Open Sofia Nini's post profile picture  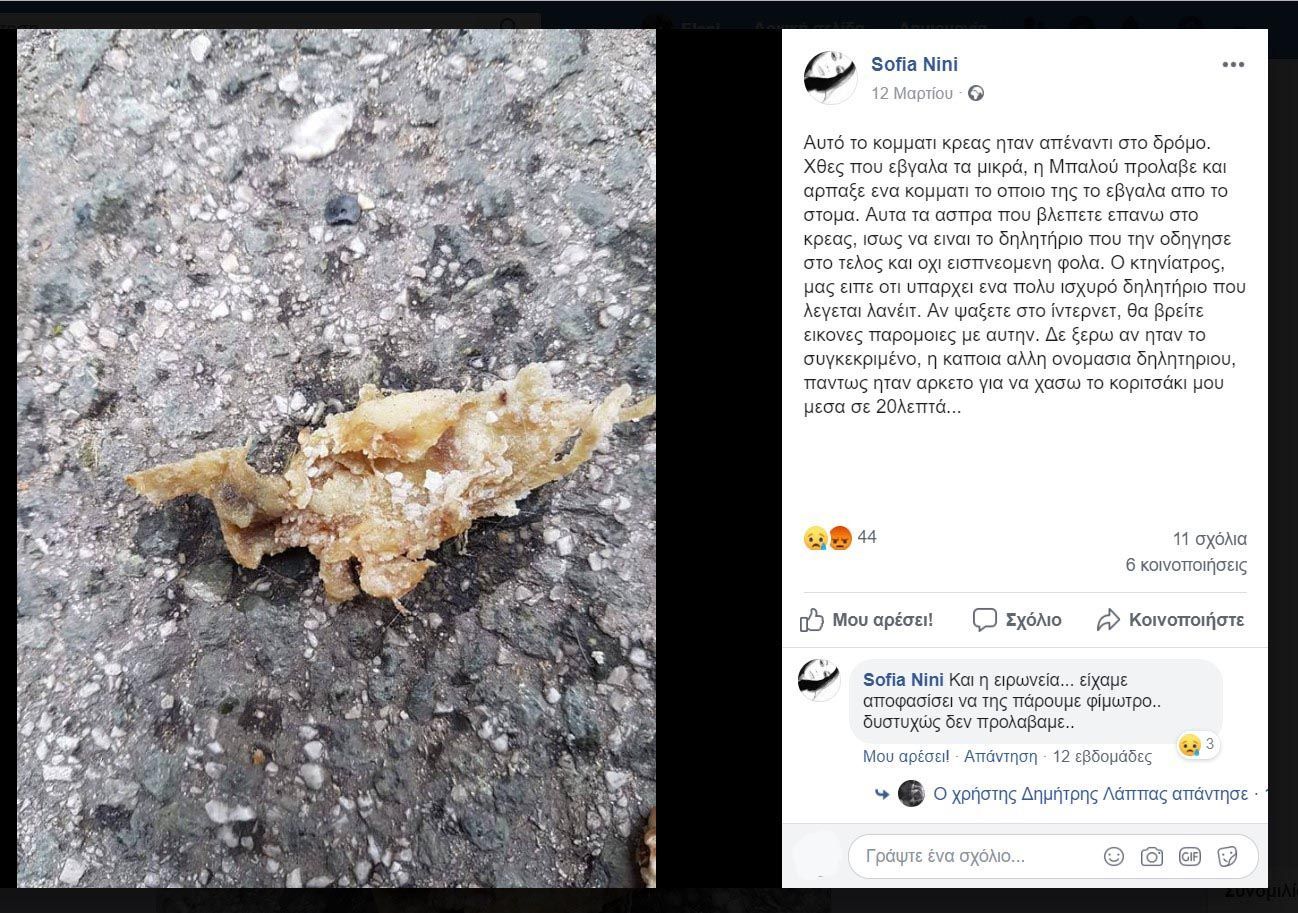coord(830,77)
